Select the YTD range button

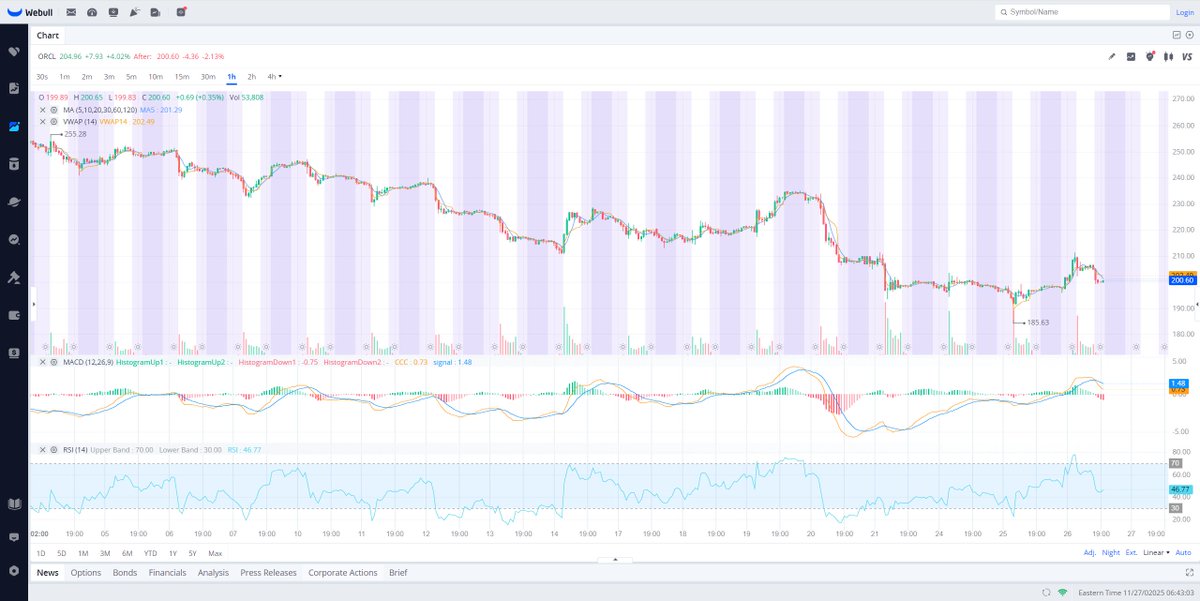tap(151, 553)
